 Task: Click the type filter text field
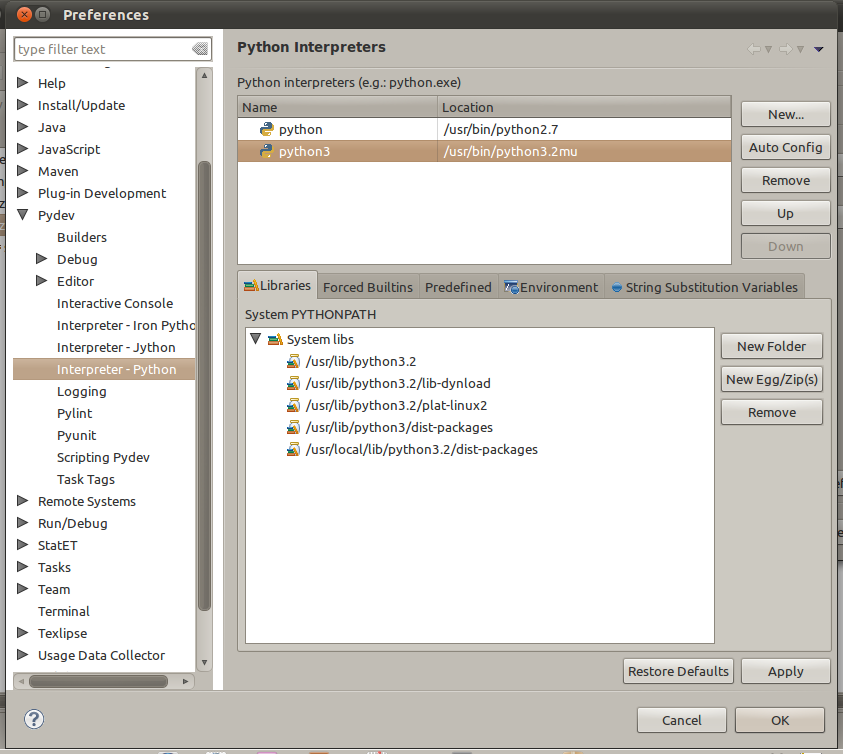(100, 49)
